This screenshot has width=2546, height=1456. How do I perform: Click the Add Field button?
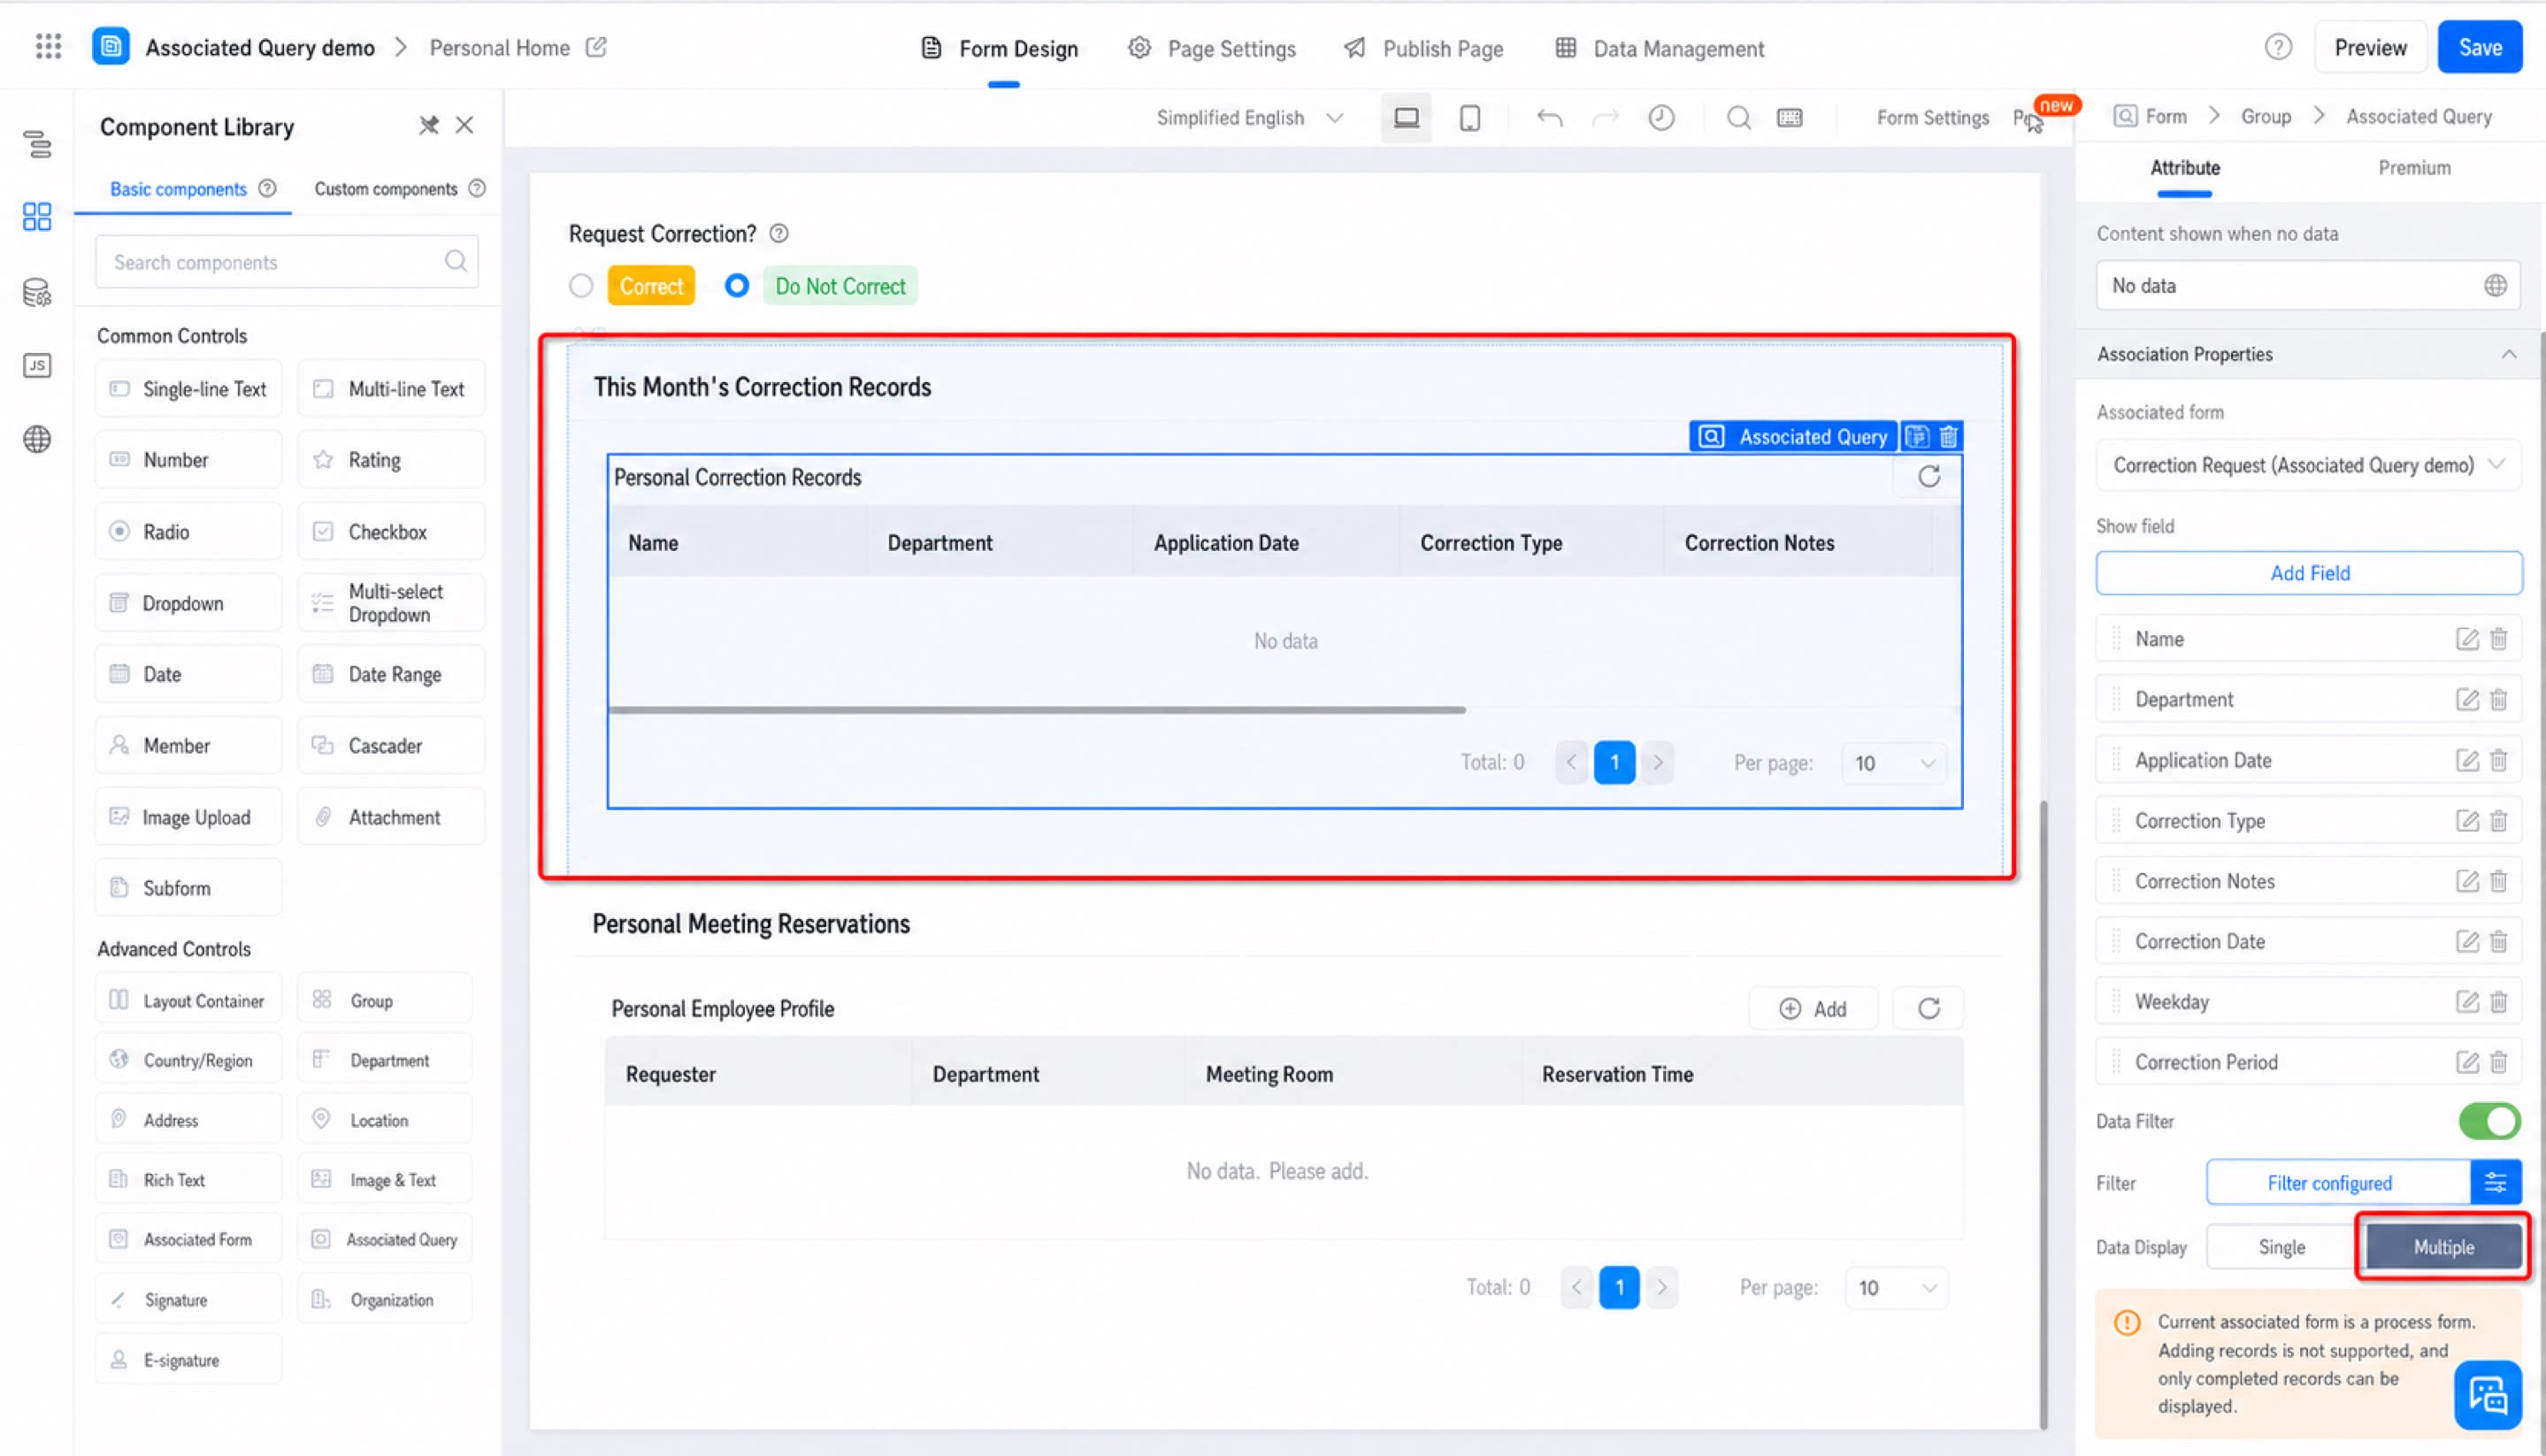(x=2308, y=573)
